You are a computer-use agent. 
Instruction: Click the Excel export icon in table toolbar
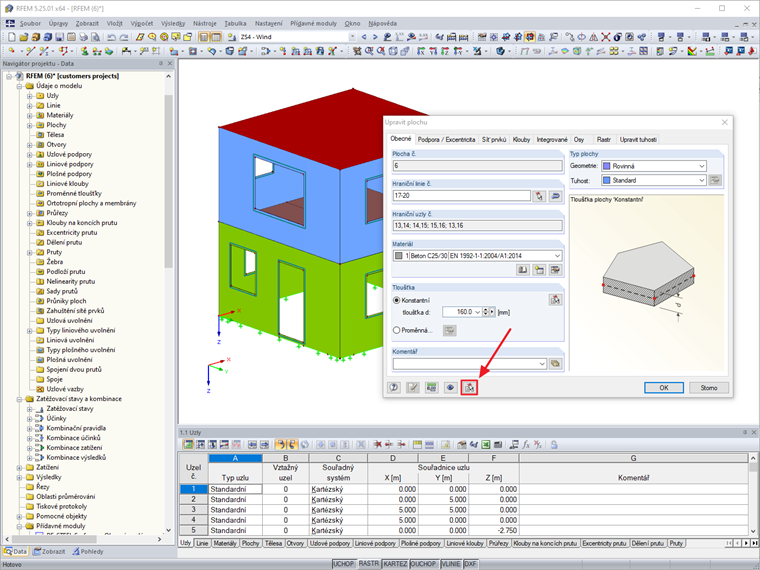[x=486, y=444]
